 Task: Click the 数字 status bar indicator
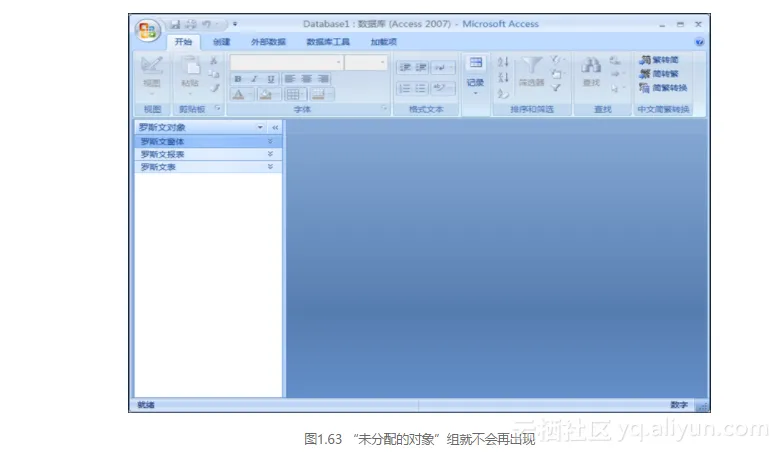(x=679, y=405)
